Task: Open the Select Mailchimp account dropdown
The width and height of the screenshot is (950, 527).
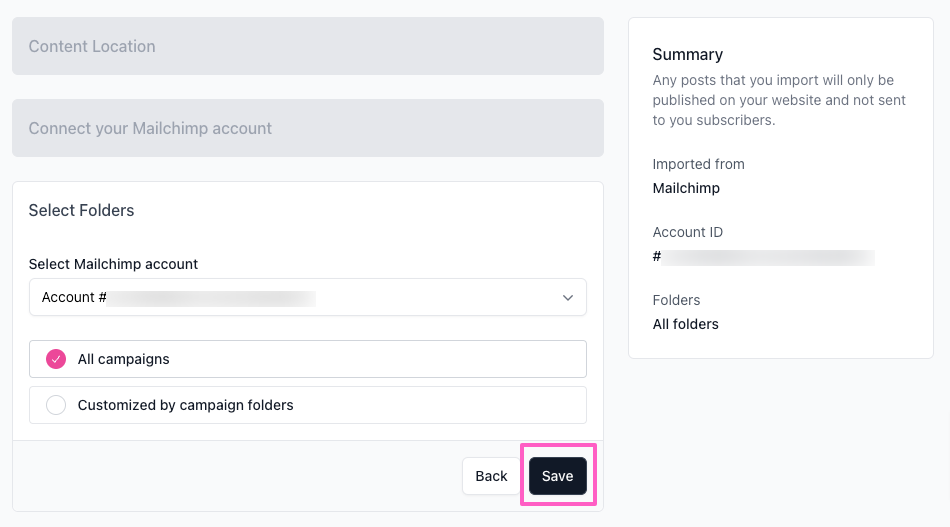Action: tap(308, 297)
